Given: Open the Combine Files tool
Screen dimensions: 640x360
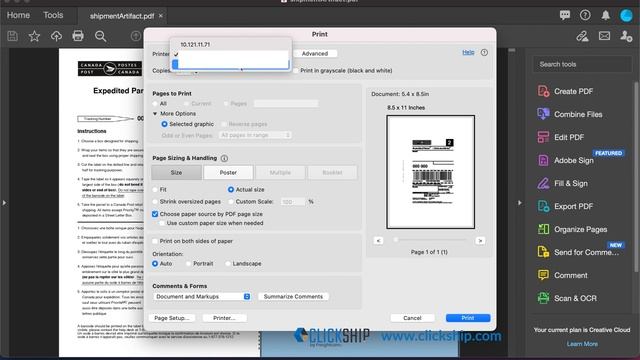Looking at the screenshot, I should [x=570, y=114].
